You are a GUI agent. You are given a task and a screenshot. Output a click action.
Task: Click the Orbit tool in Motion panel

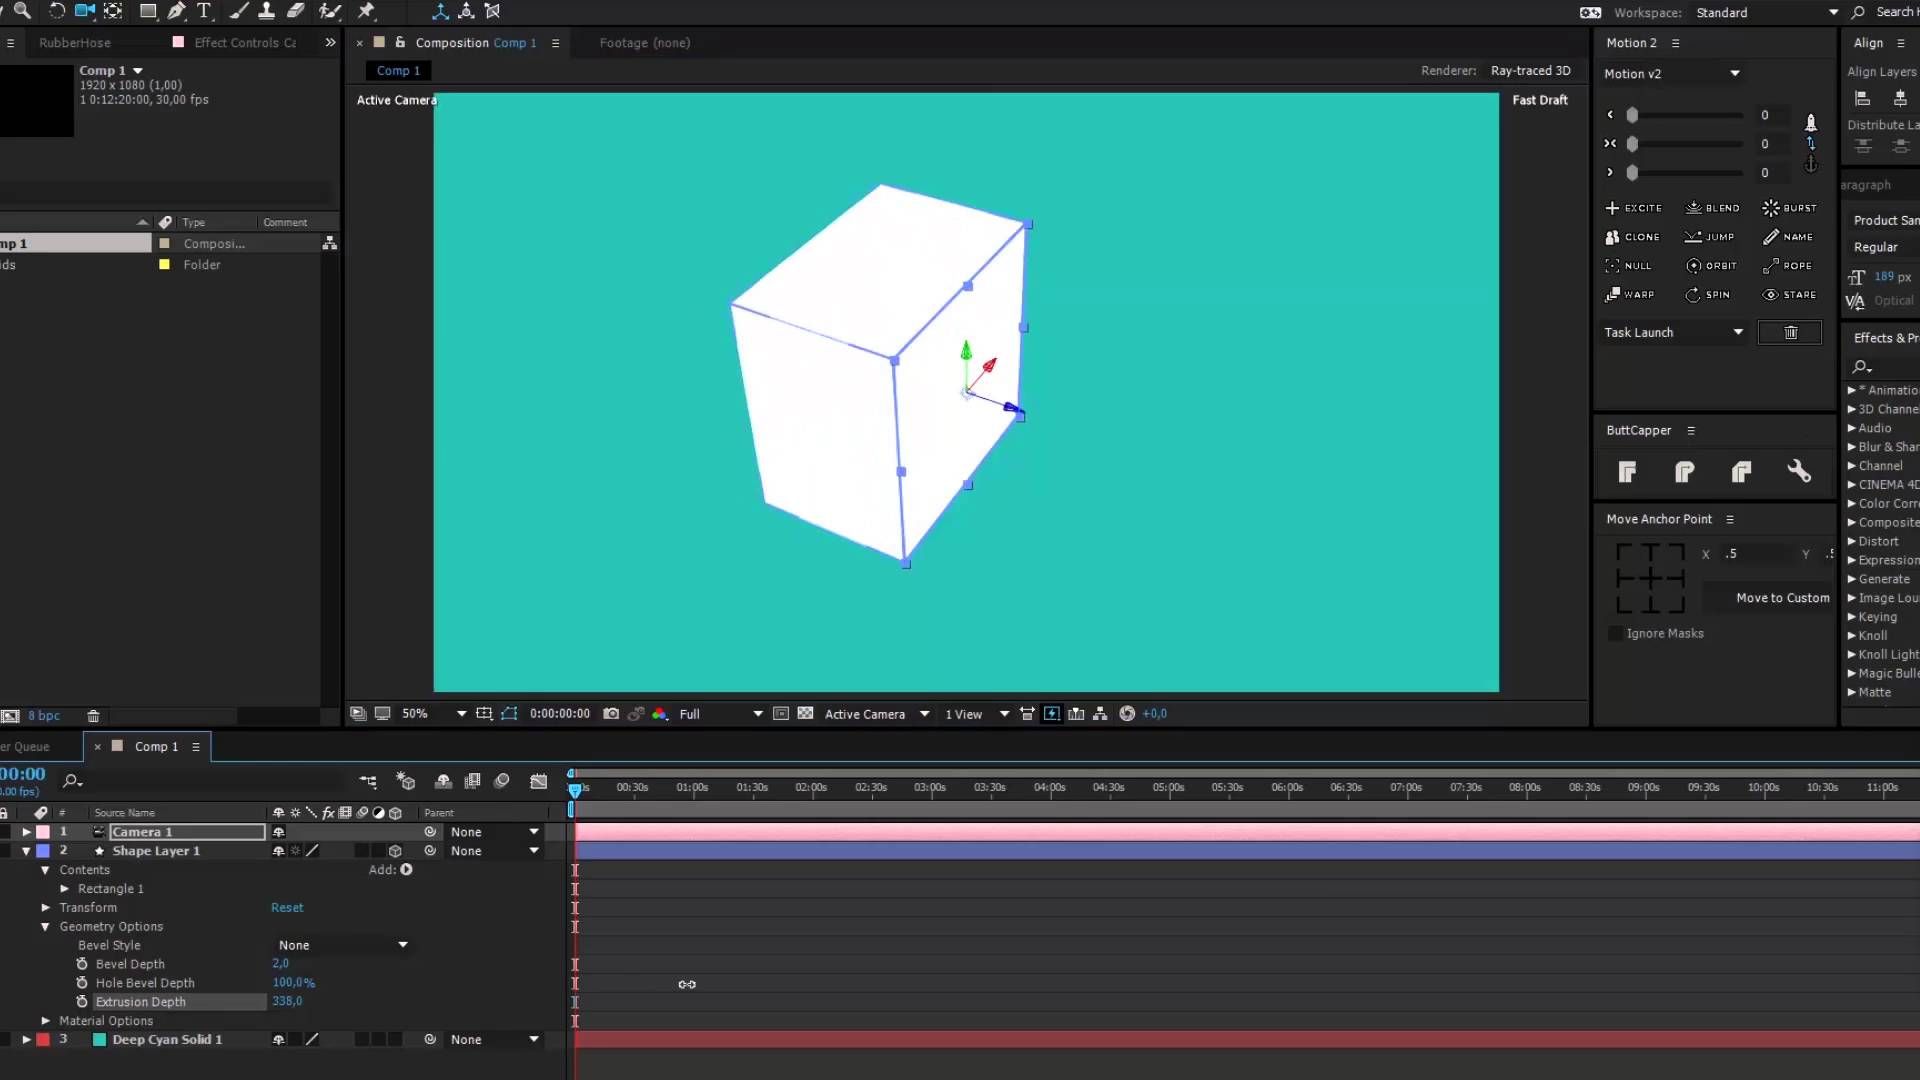tap(1711, 266)
